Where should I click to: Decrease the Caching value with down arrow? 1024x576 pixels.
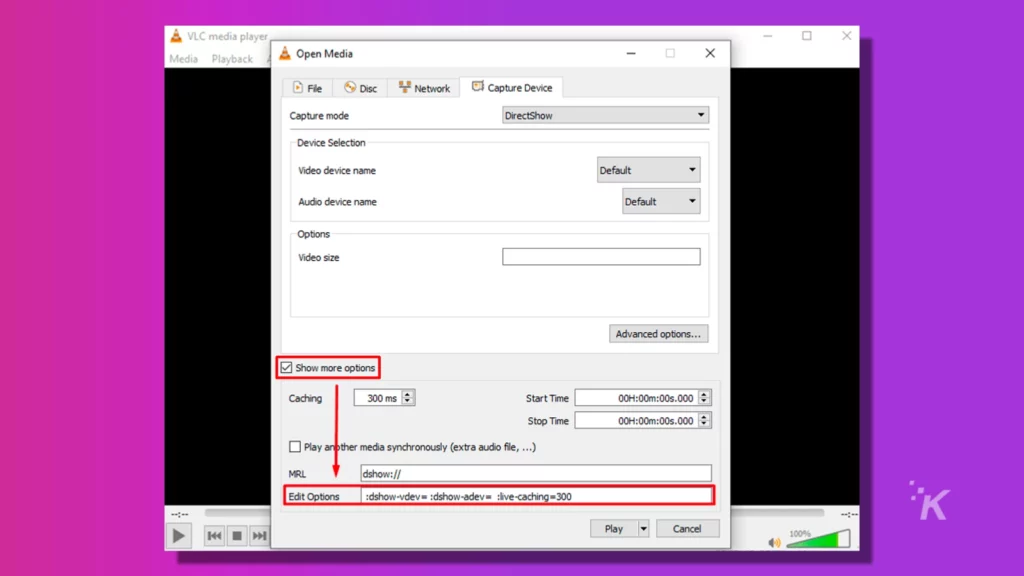point(408,402)
